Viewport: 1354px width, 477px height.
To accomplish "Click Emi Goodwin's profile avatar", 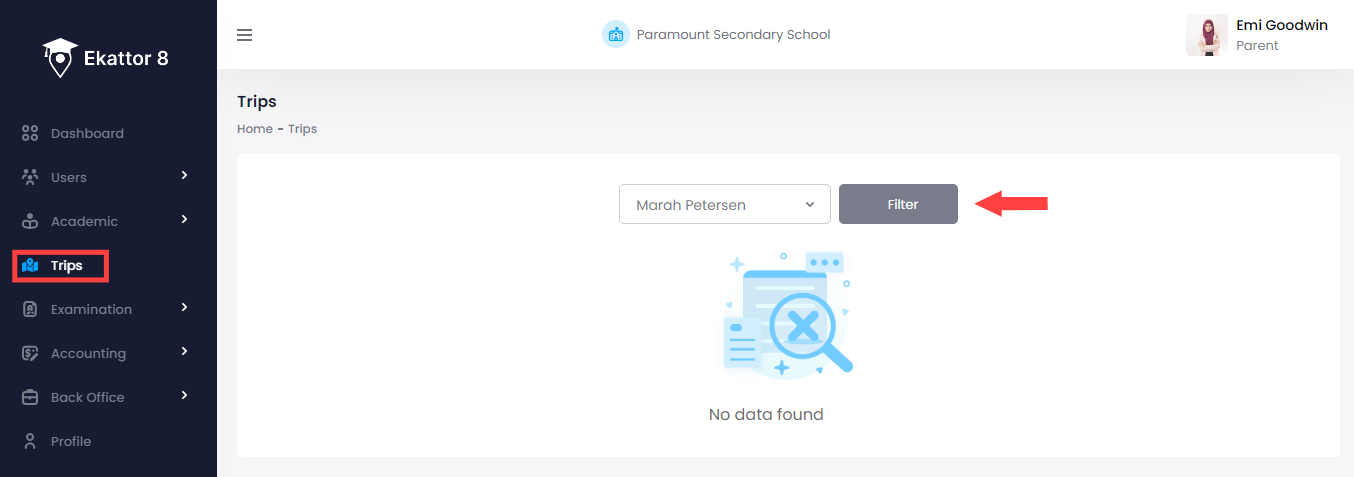I will pos(1206,35).
